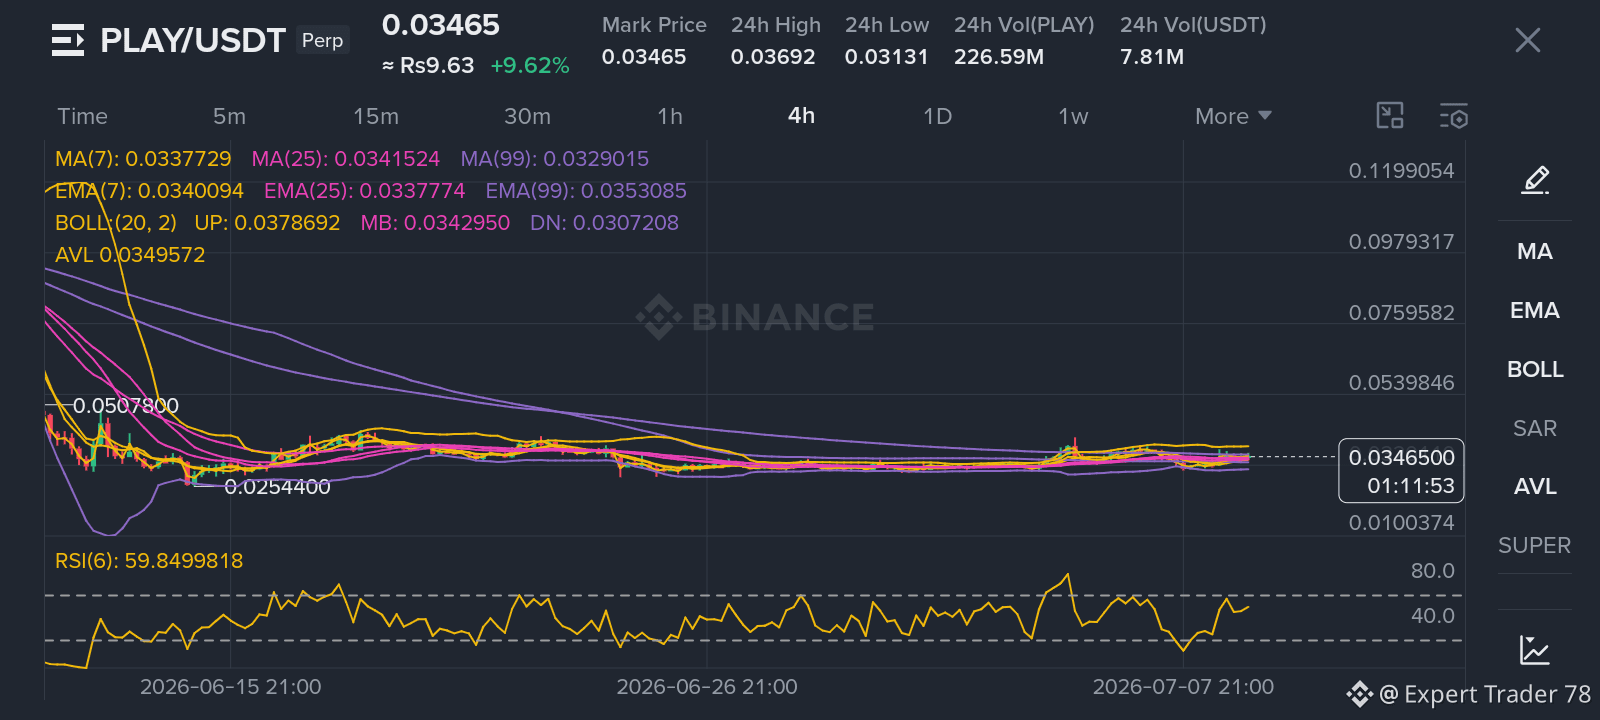Click the ≈ Rs9.63 converted price
The height and width of the screenshot is (720, 1600).
coord(428,66)
